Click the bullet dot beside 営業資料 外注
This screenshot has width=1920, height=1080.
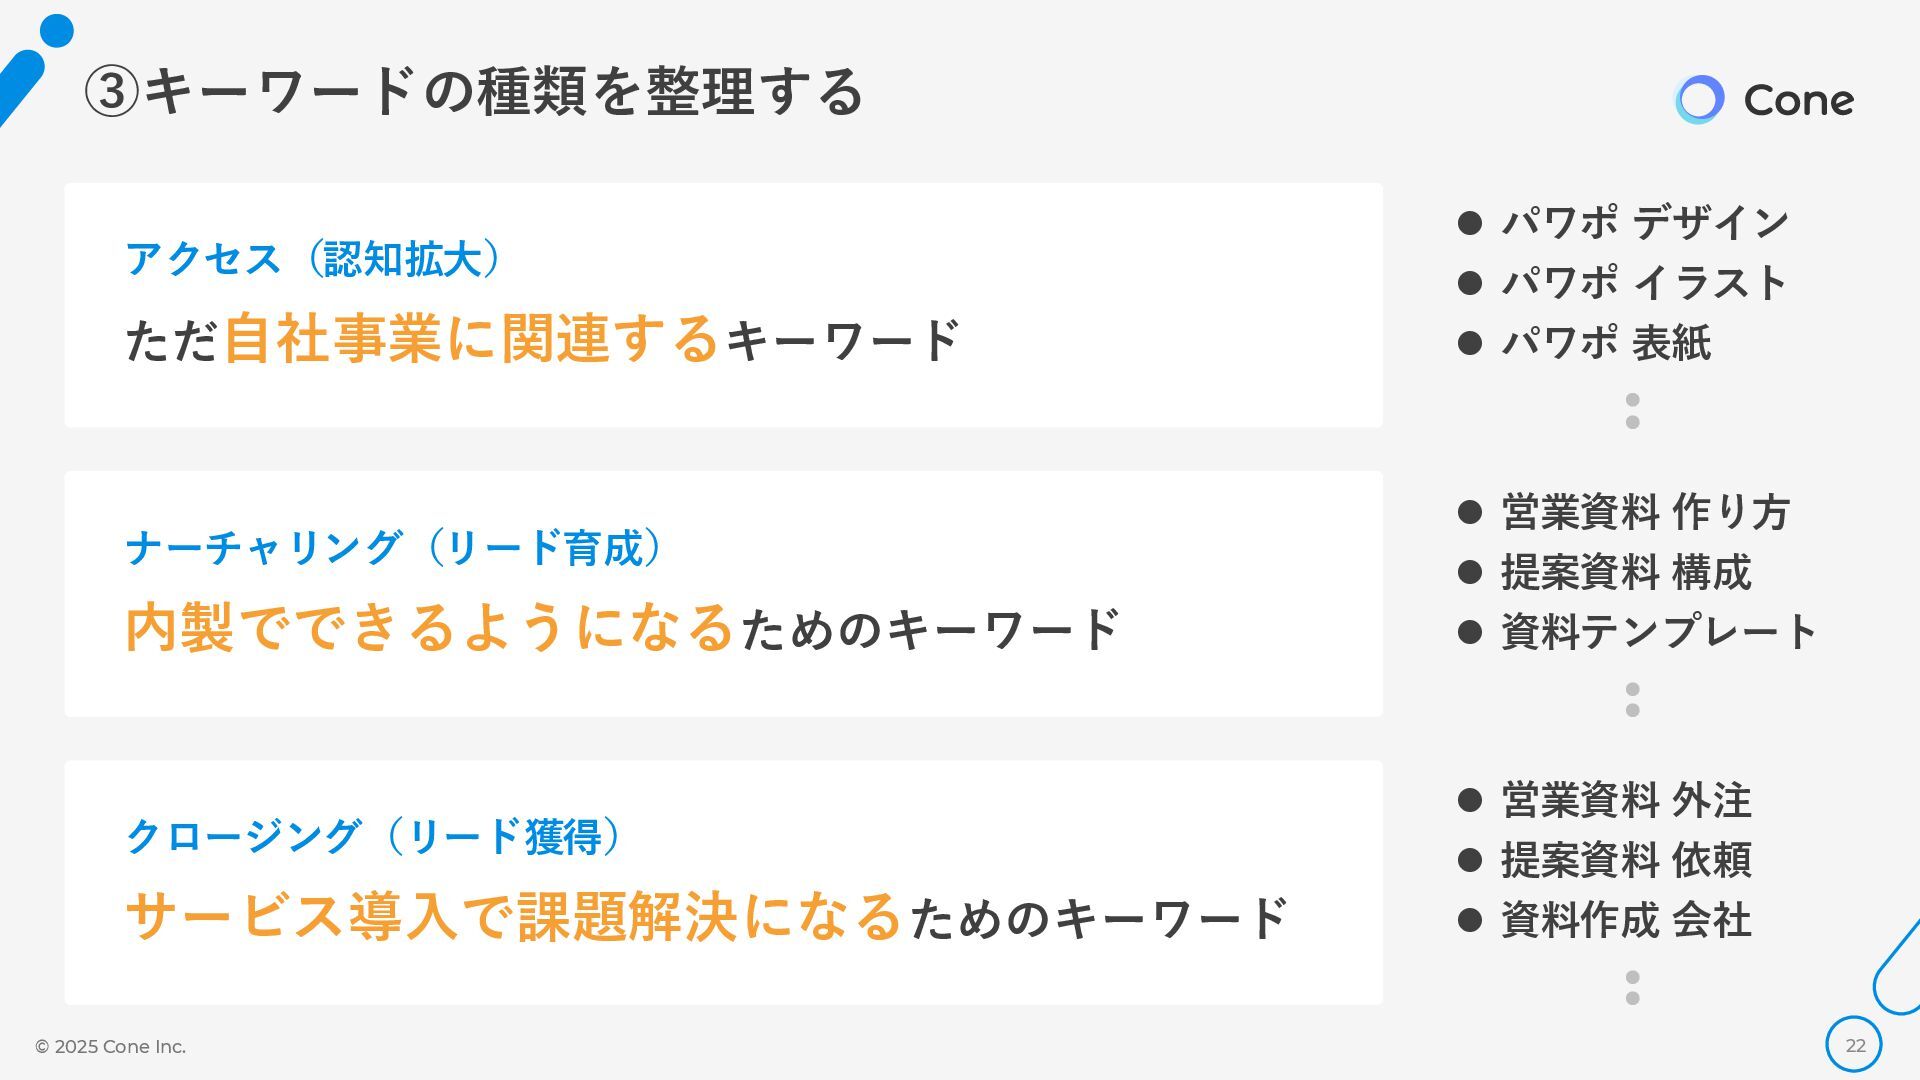[1469, 800]
